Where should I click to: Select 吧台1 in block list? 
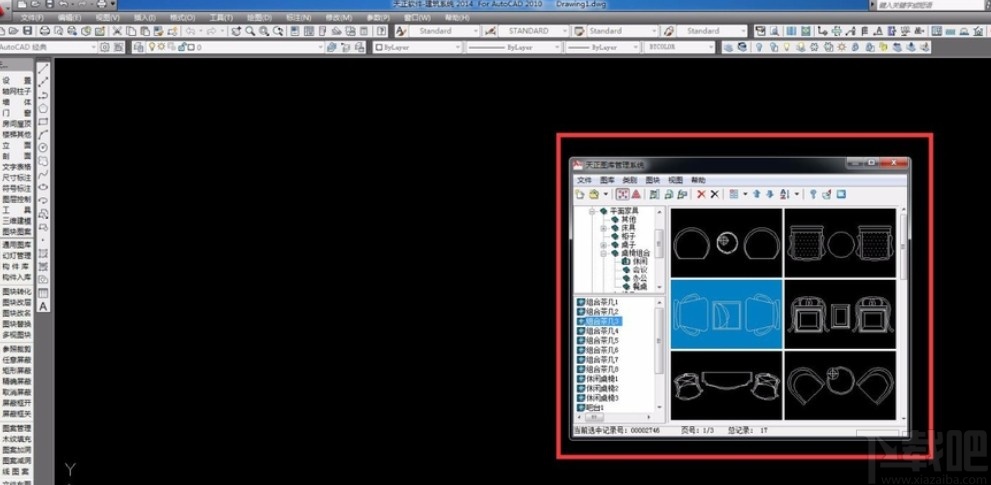597,408
